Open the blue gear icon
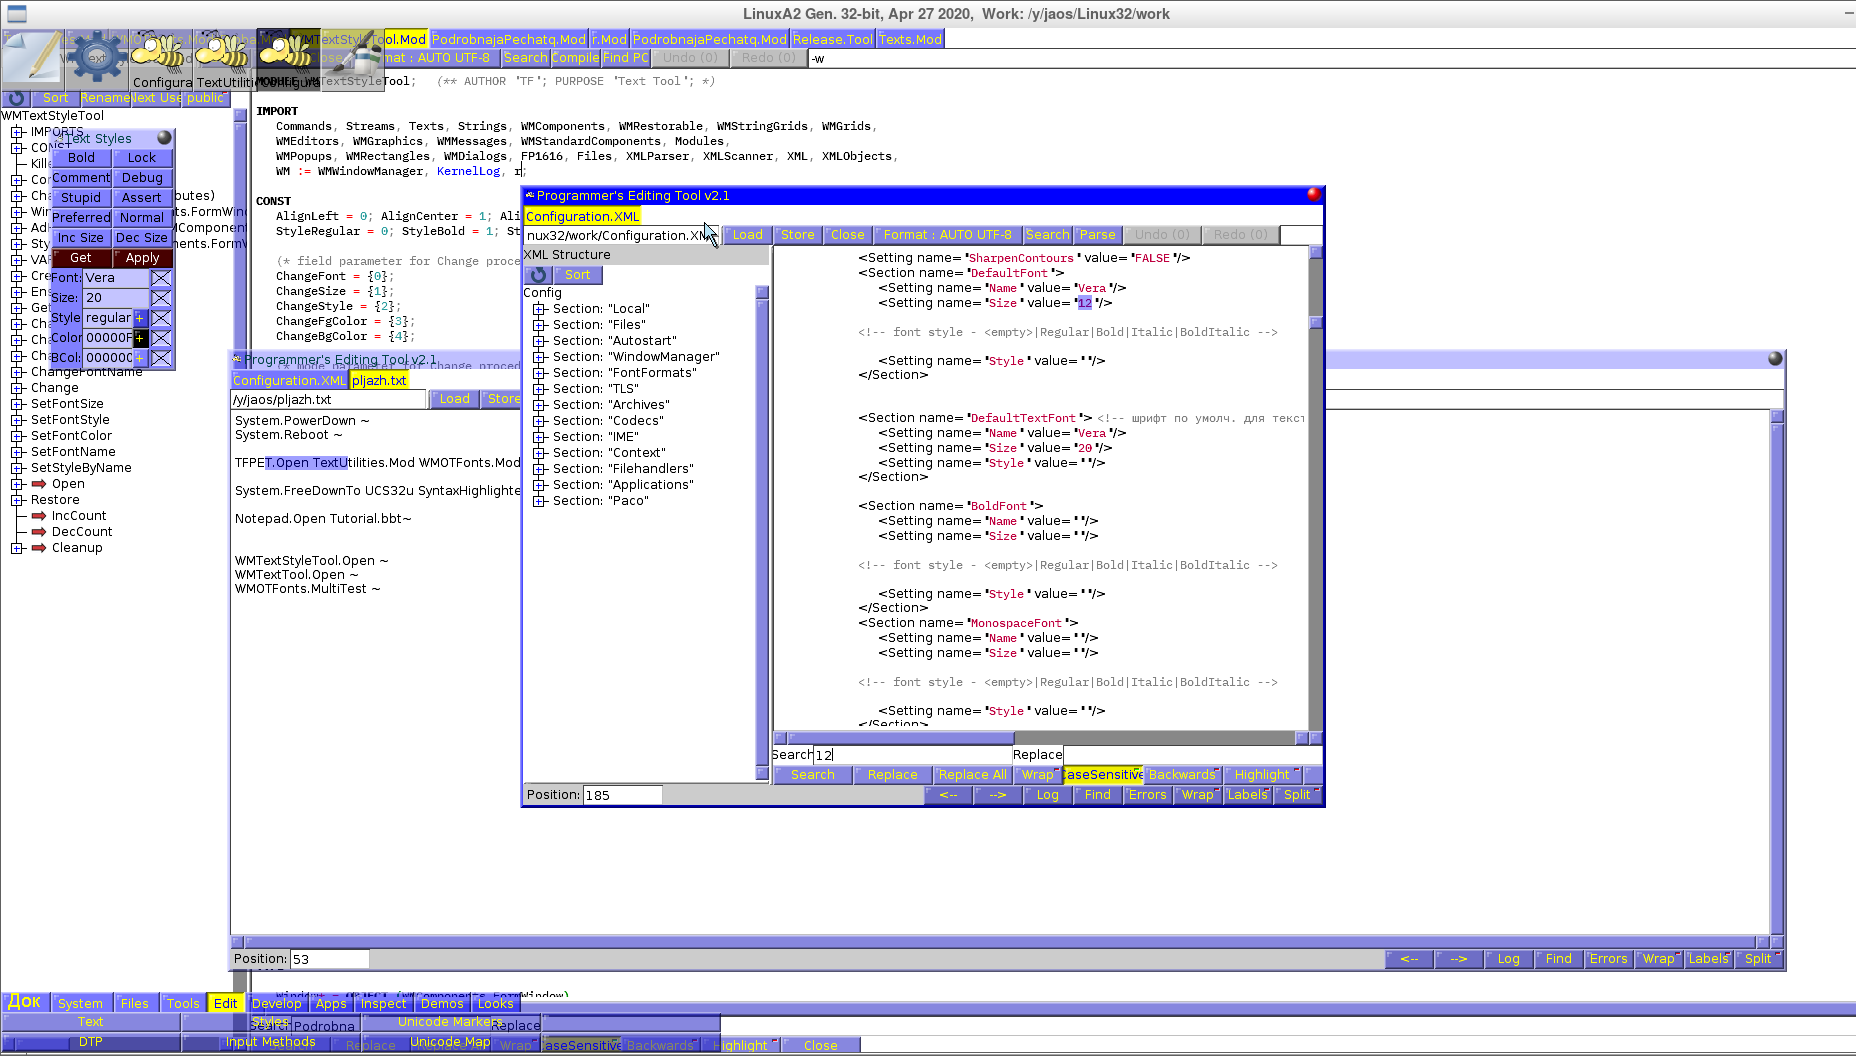This screenshot has height=1056, width=1856. (96, 59)
